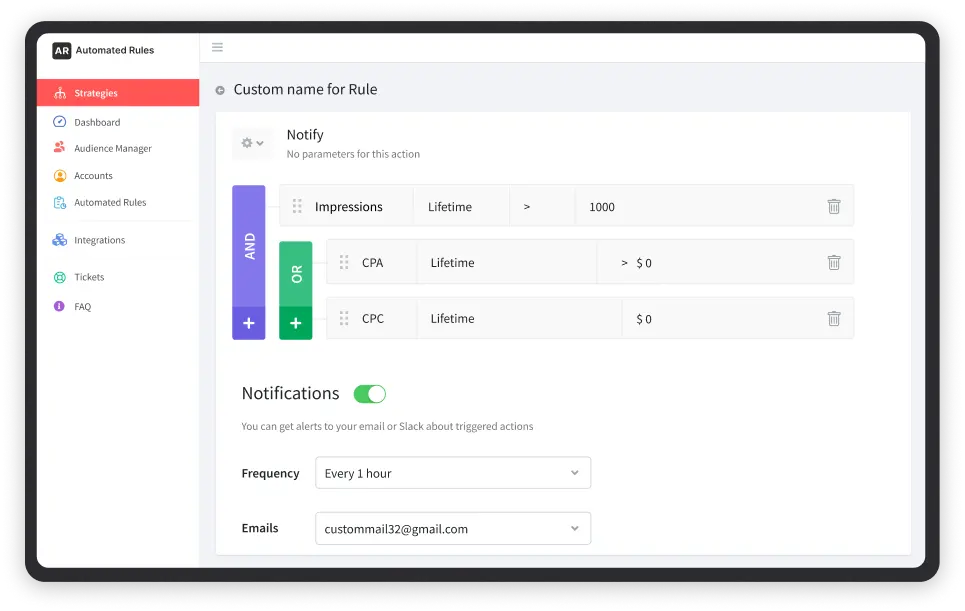Click the drag handle on CPA row
This screenshot has width=965, height=611.
point(344,263)
